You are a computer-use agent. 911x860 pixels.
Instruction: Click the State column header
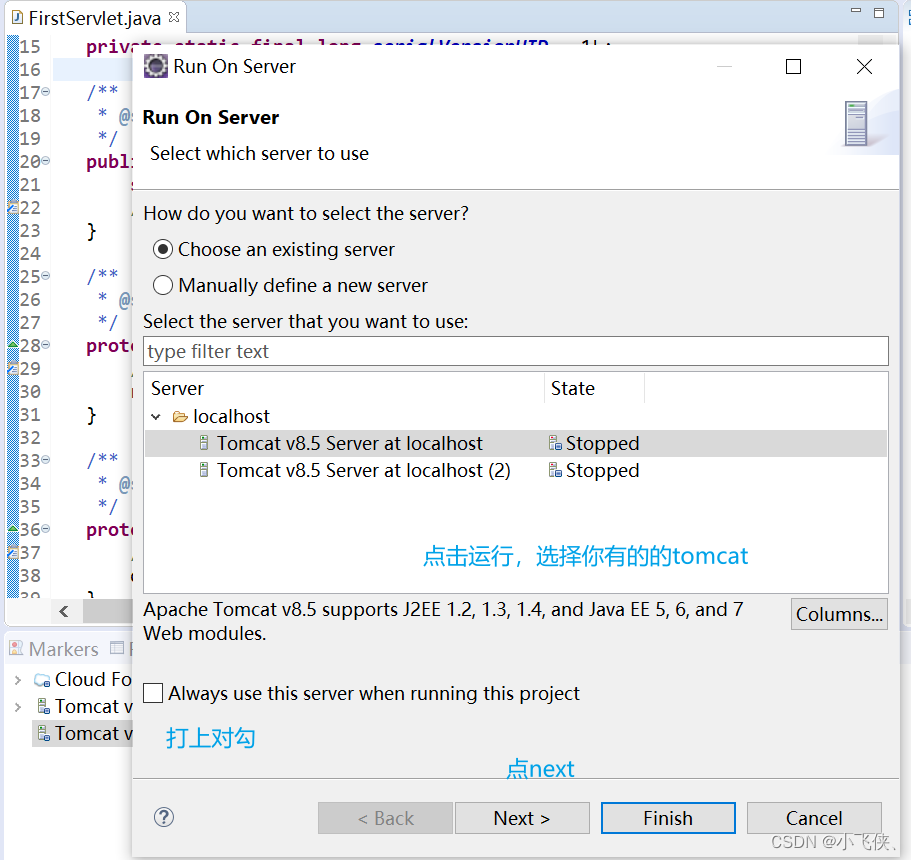tap(594, 388)
